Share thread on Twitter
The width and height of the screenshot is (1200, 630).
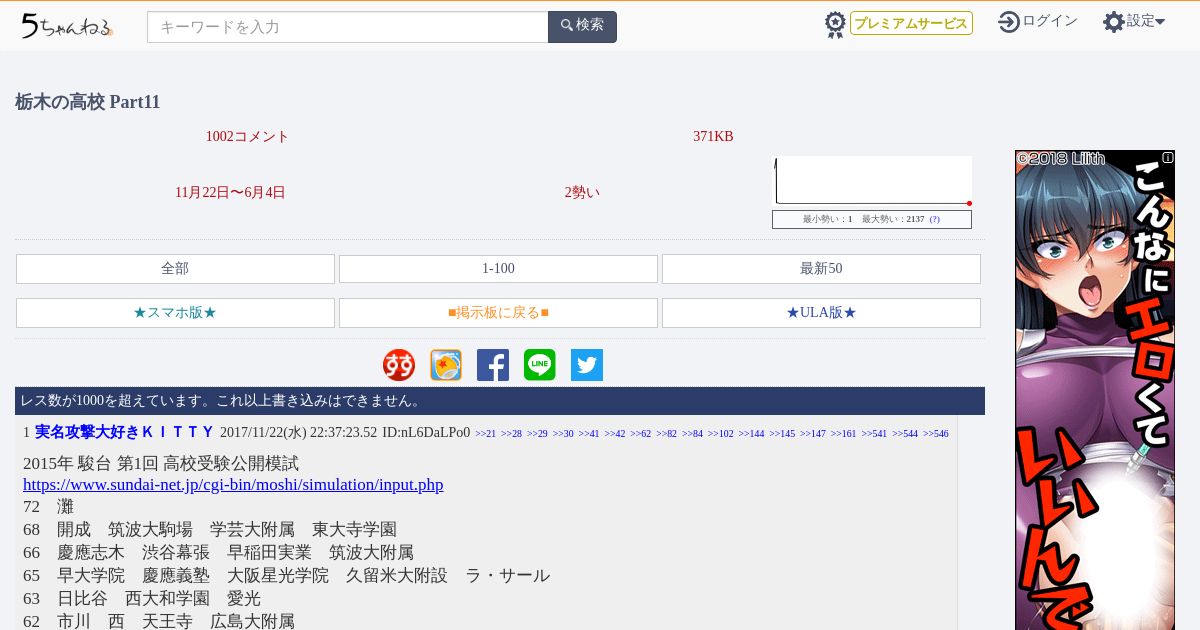pos(587,365)
